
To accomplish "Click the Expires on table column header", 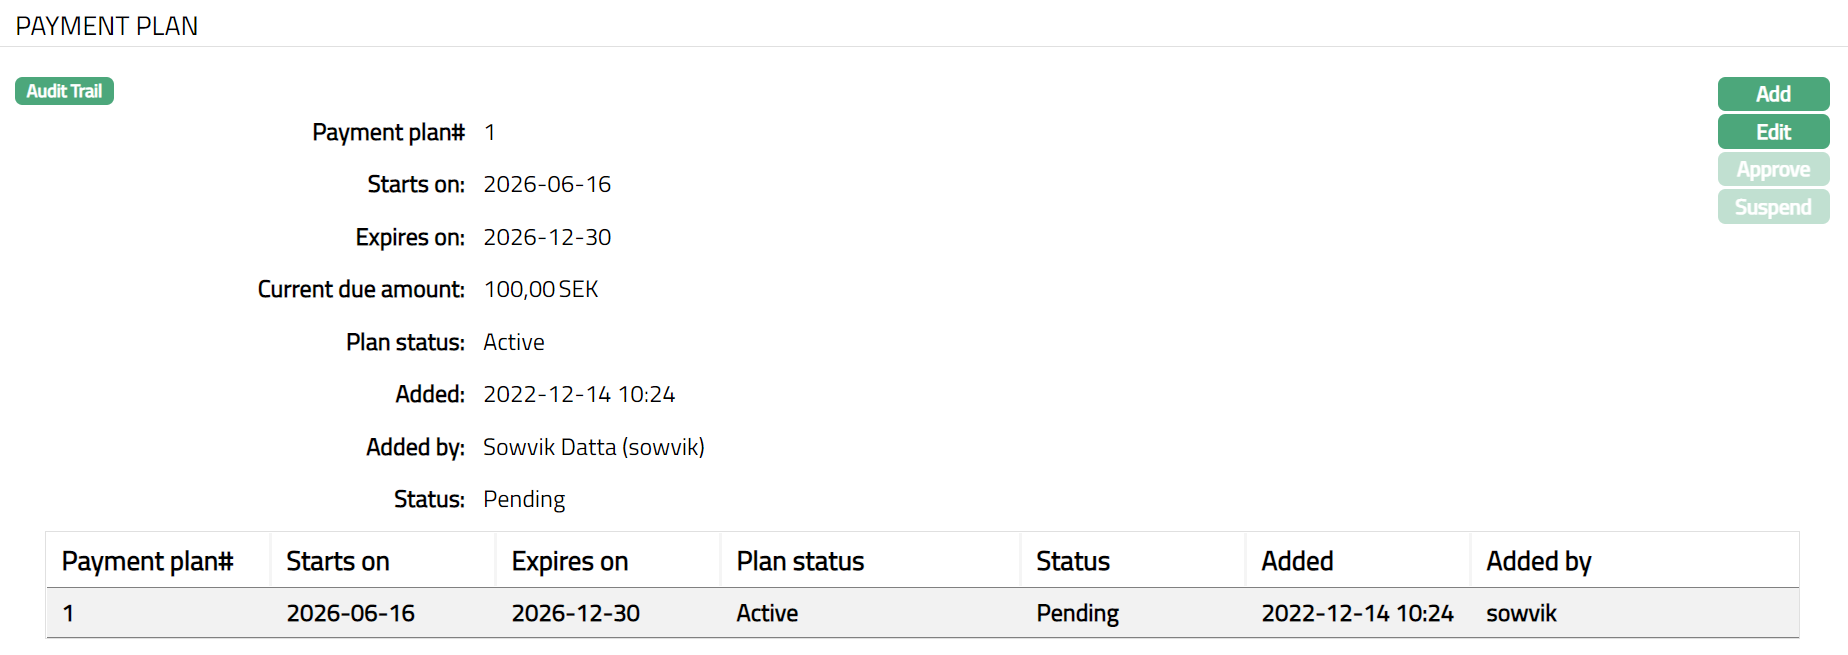I will tap(569, 561).
